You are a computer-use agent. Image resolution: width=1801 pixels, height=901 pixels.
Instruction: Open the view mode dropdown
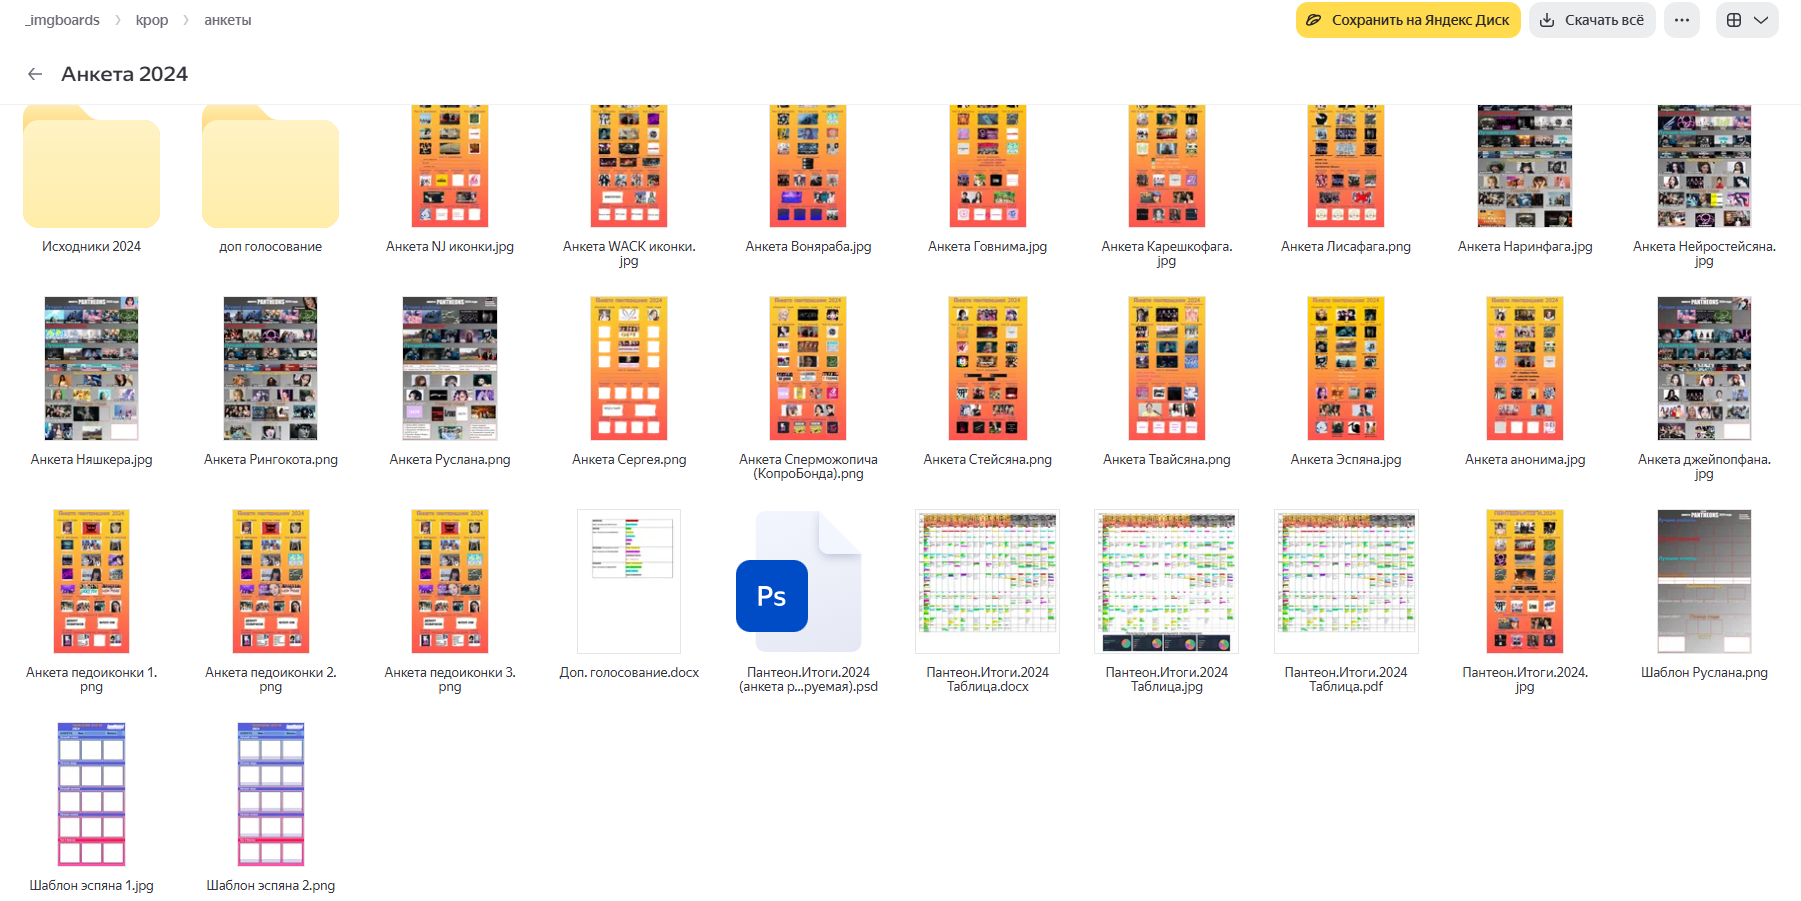coord(1747,20)
